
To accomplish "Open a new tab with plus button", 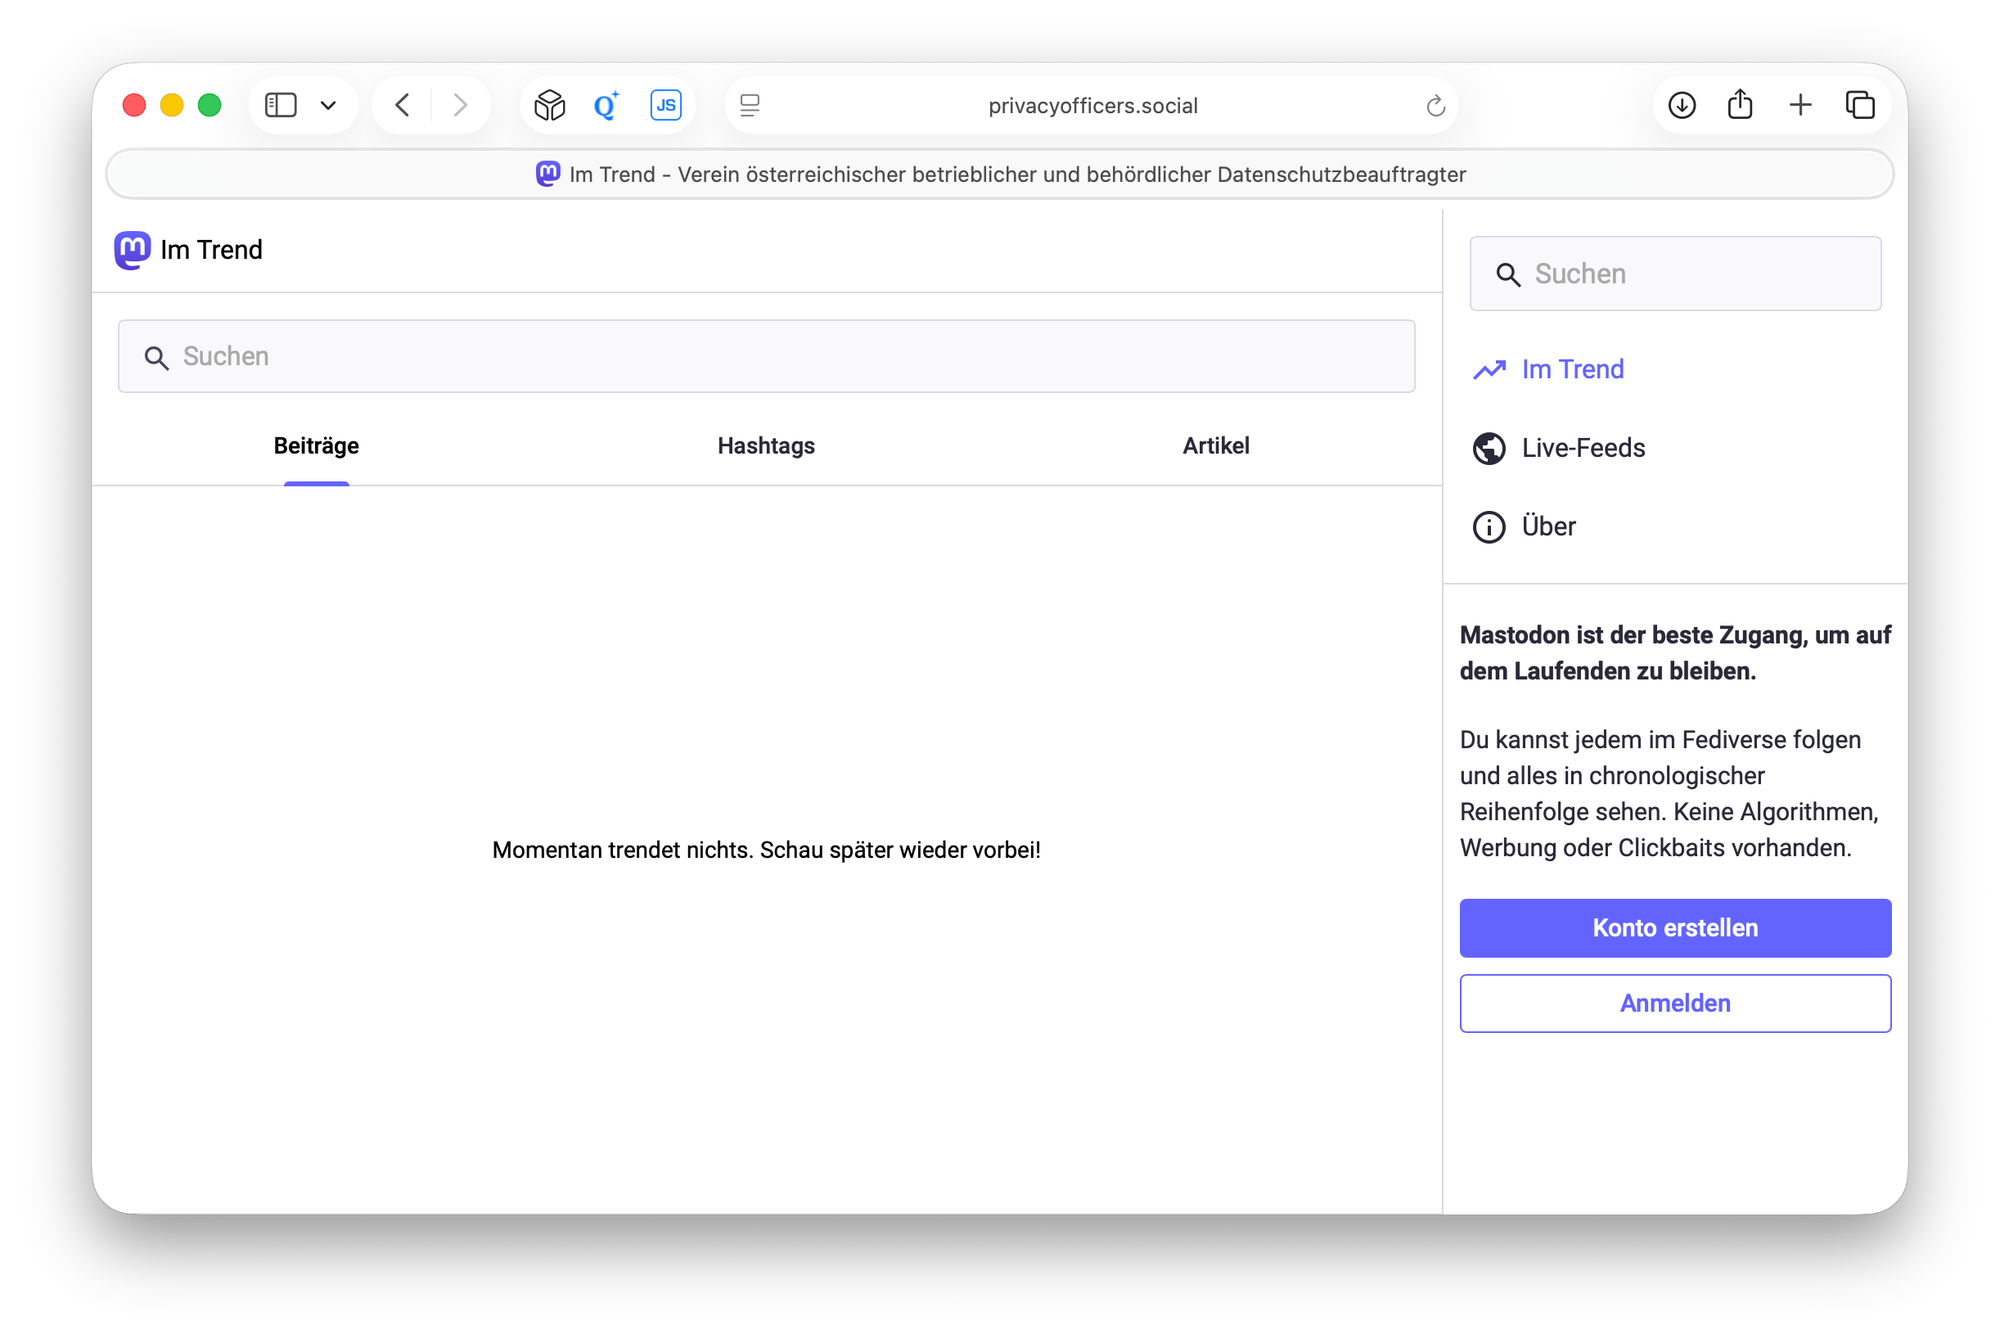I will 1800,105.
